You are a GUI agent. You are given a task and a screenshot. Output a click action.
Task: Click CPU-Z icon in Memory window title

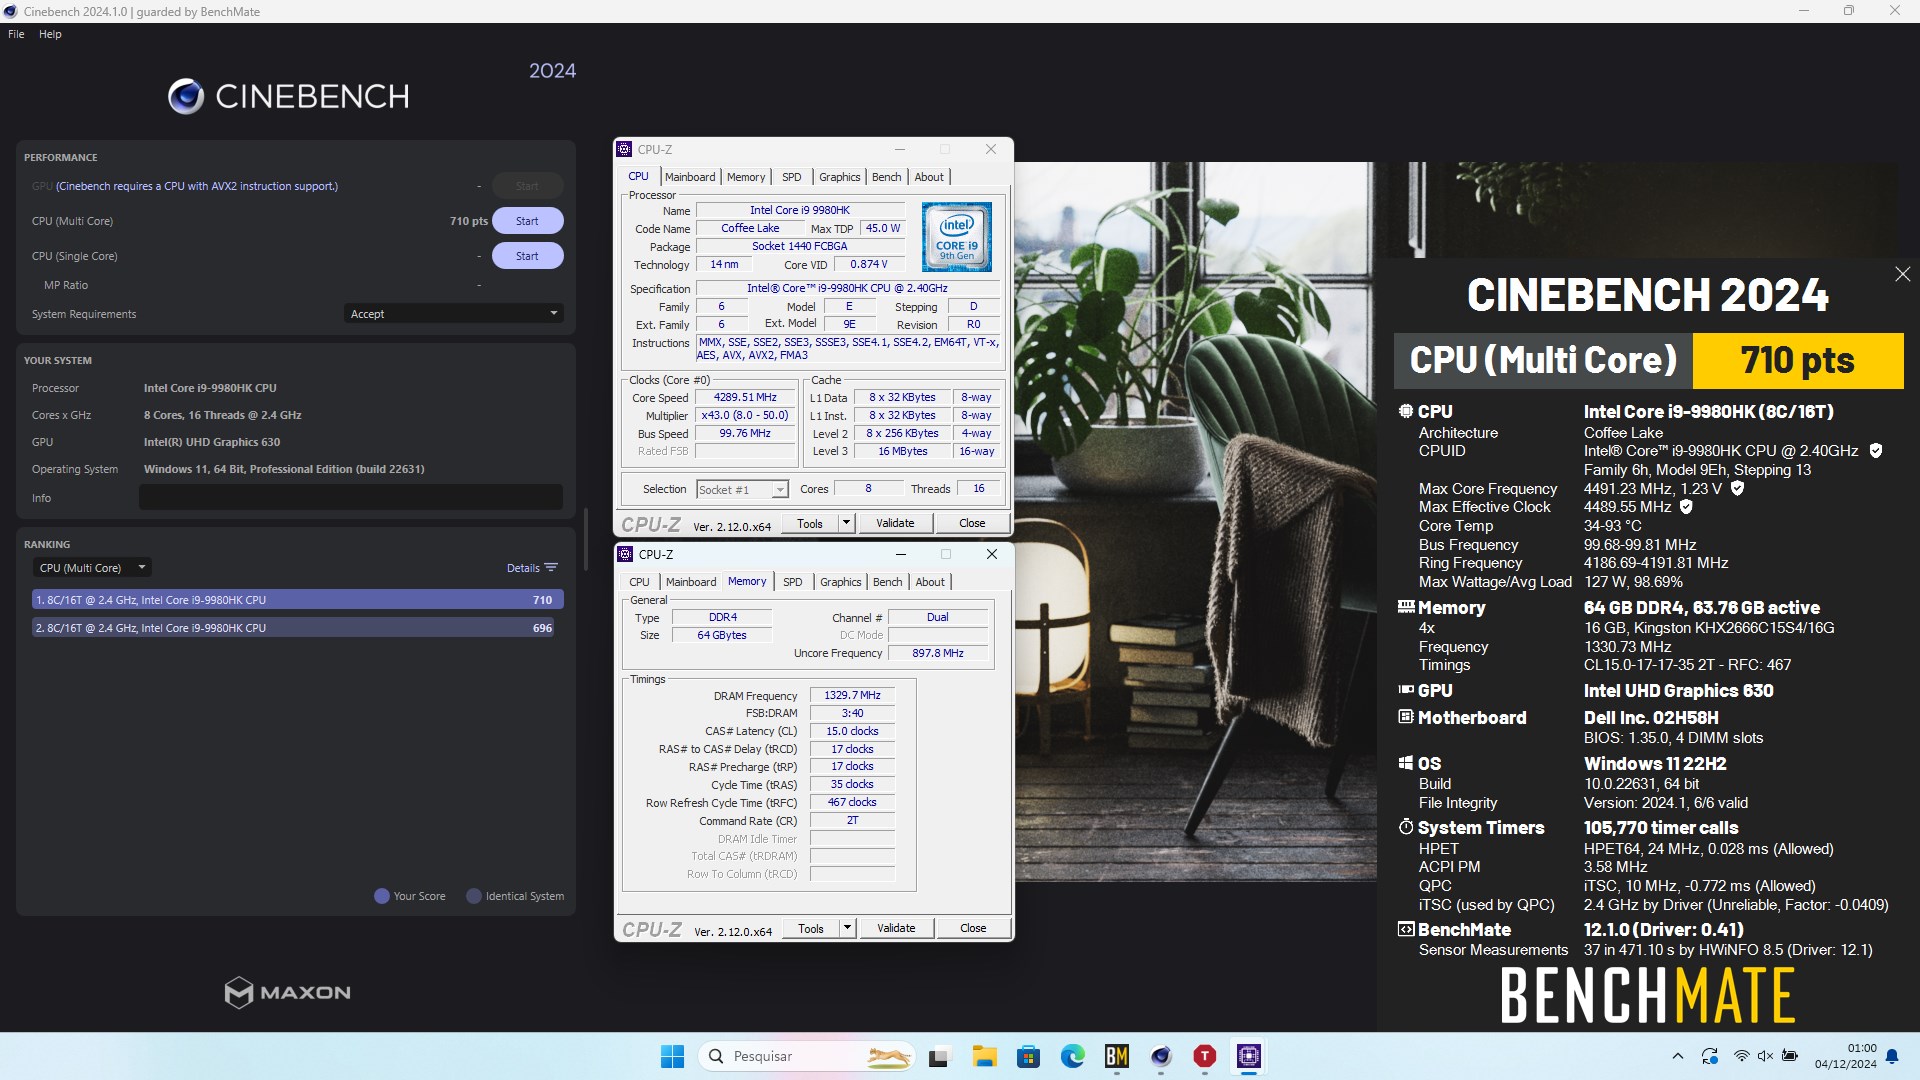pyautogui.click(x=625, y=554)
